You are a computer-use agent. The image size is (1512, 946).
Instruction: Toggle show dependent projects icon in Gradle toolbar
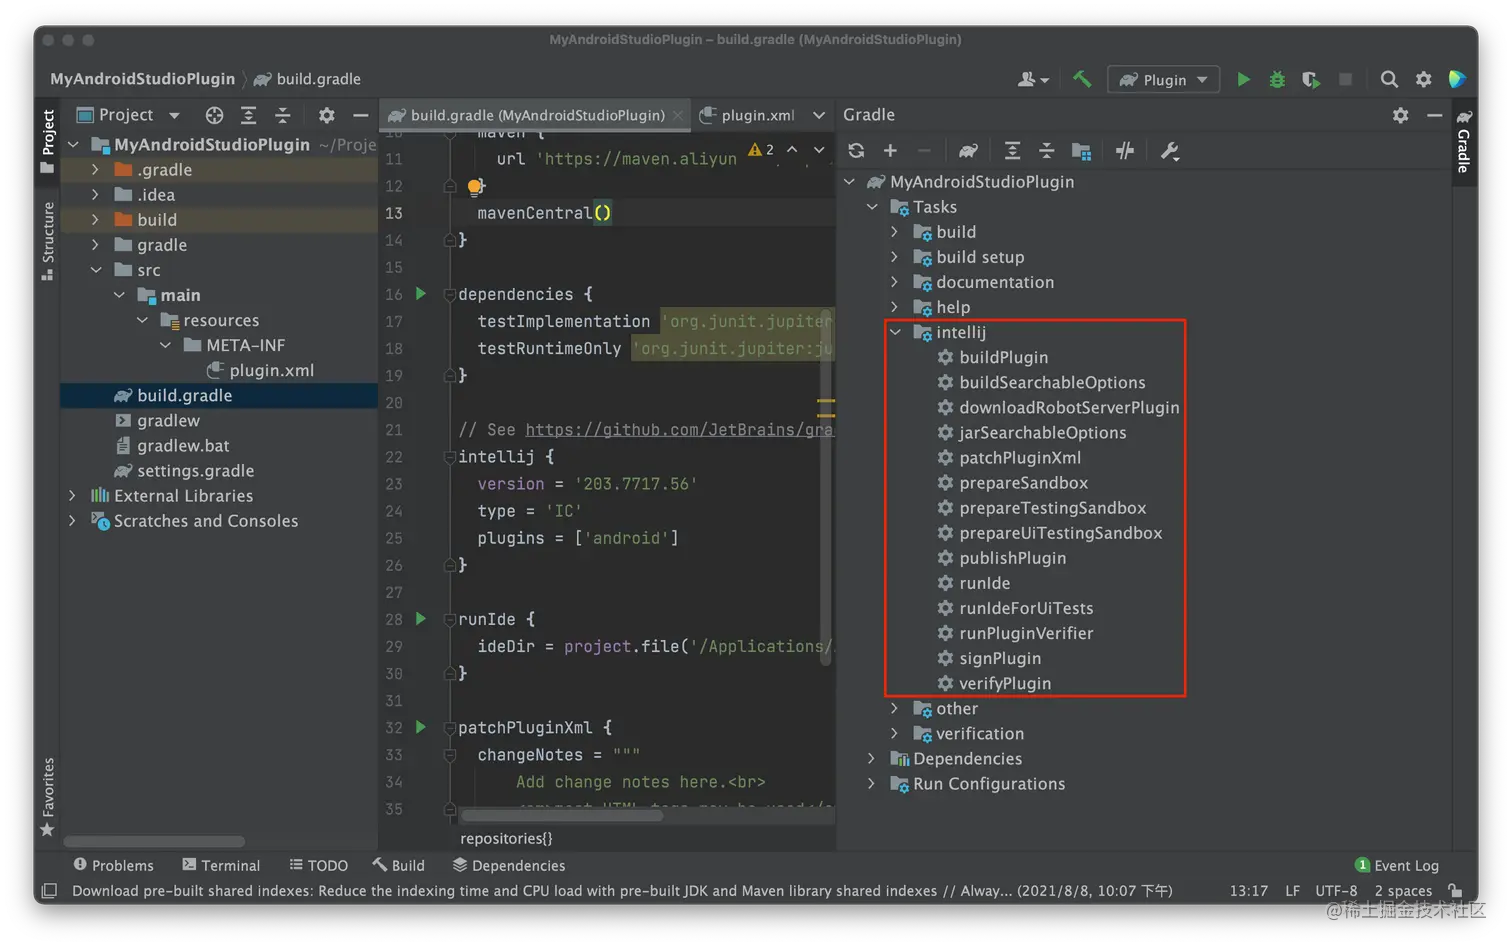pyautogui.click(x=1081, y=151)
